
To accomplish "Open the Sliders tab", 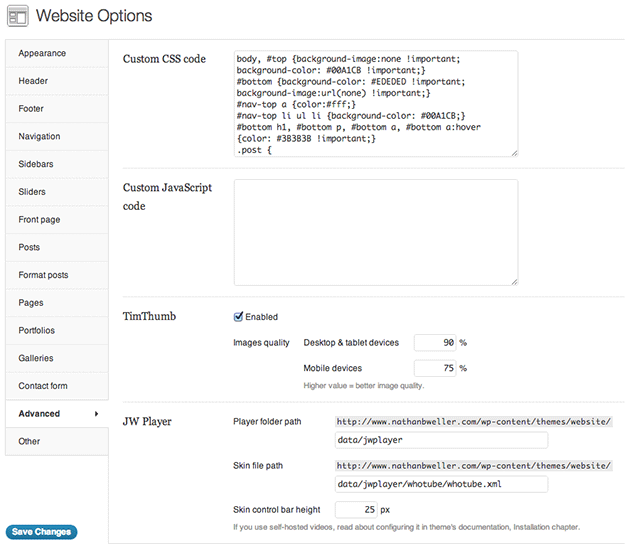I will (32, 191).
